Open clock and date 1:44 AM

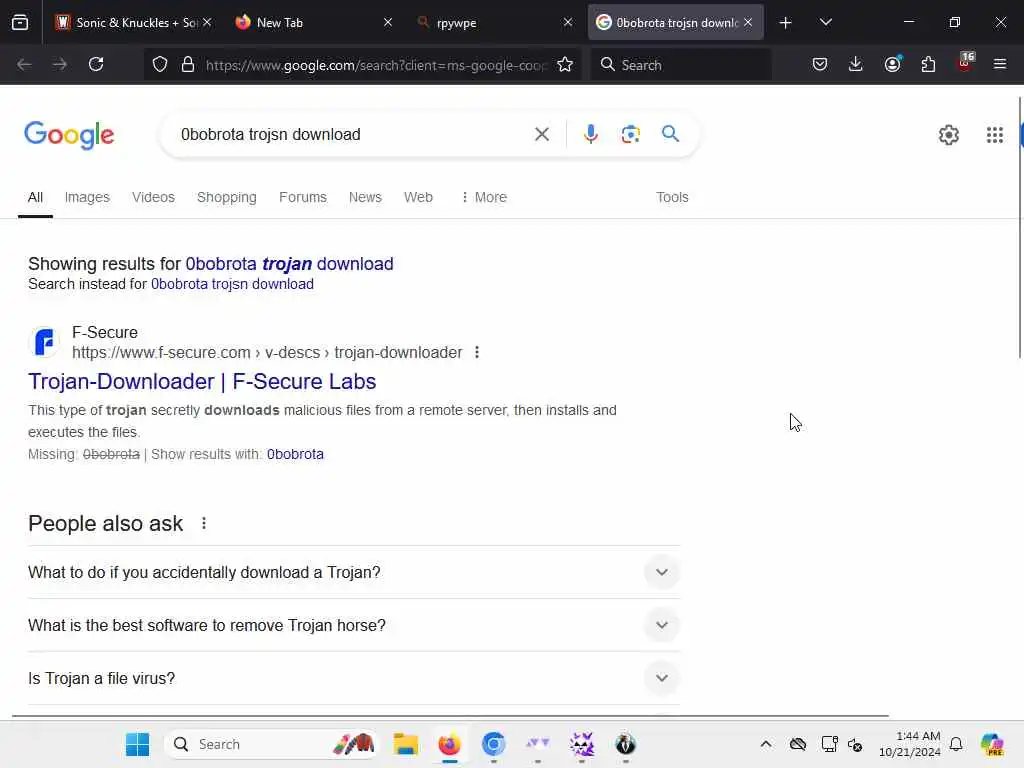click(x=909, y=744)
